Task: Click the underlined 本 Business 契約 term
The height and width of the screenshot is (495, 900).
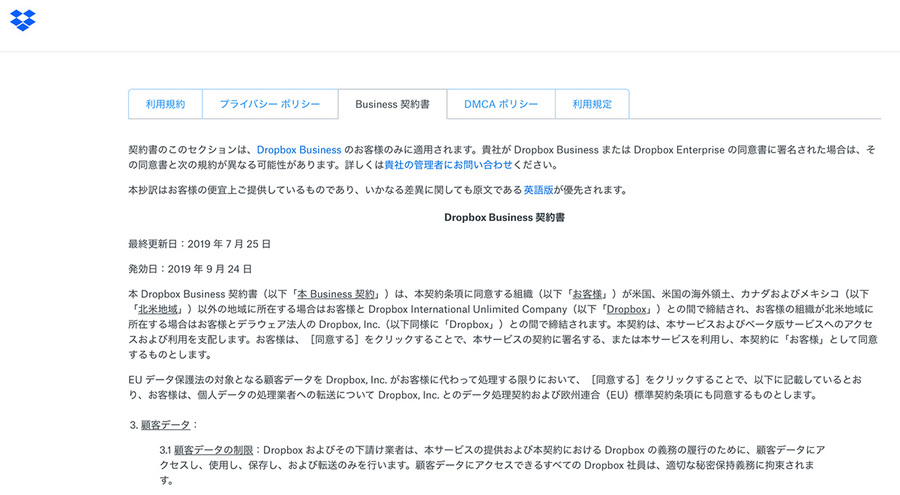Action: (x=338, y=294)
